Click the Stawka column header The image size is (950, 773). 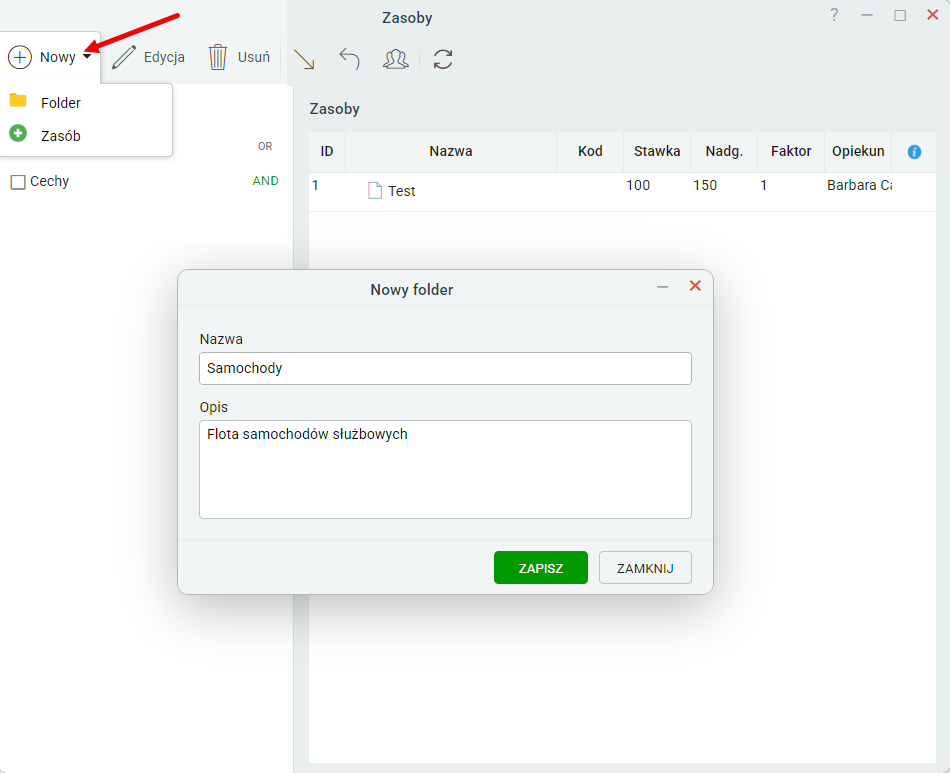point(657,151)
